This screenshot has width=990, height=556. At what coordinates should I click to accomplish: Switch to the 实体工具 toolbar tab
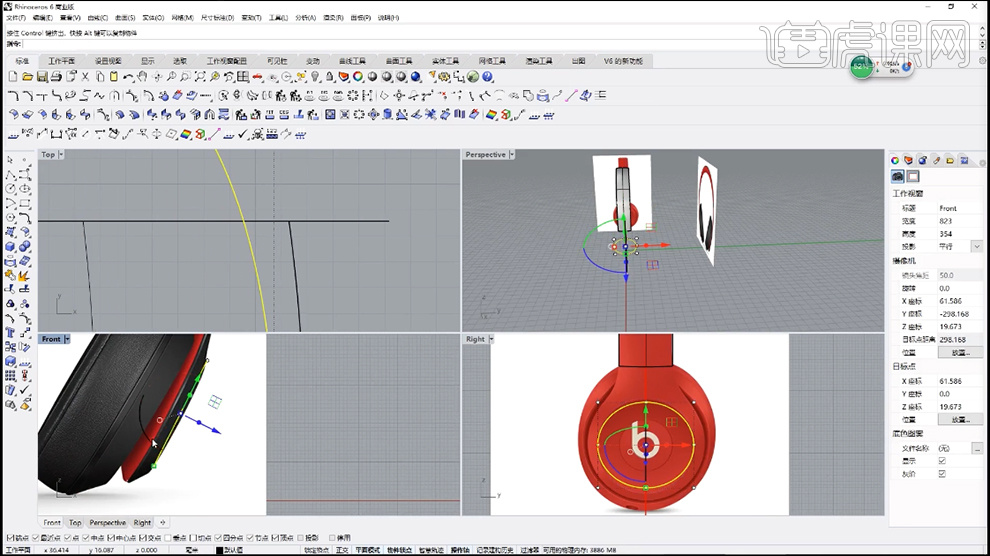click(445, 61)
